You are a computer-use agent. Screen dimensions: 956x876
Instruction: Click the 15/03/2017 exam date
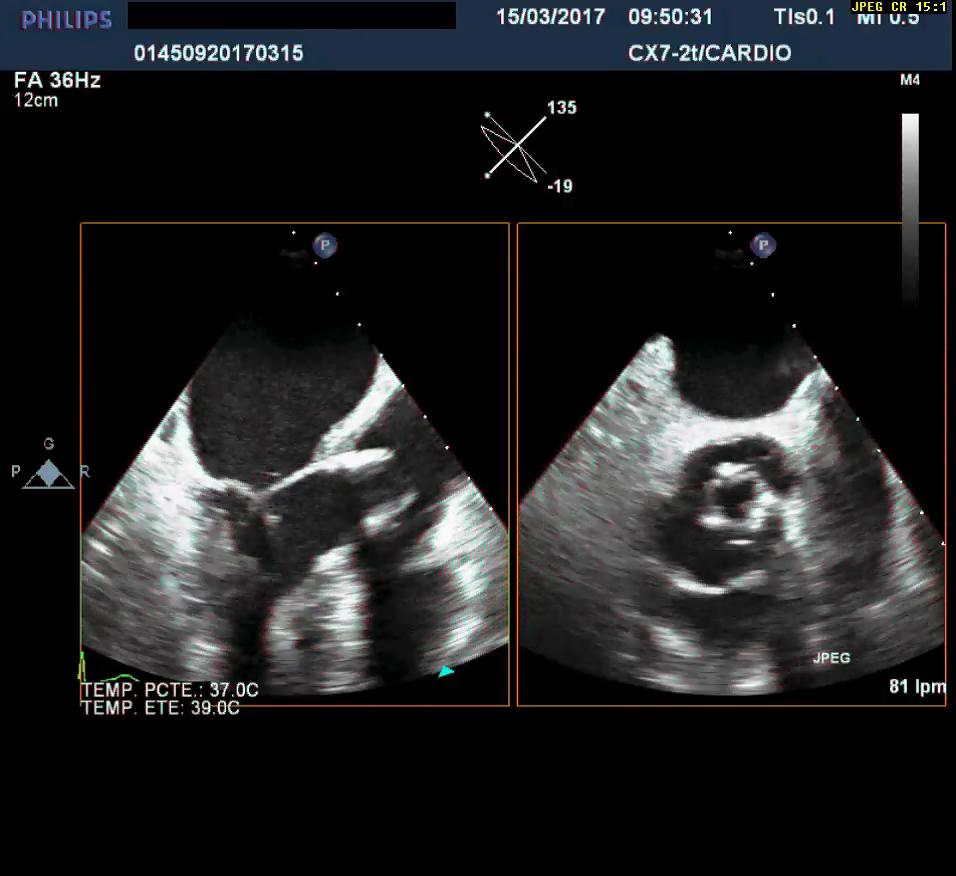[550, 17]
